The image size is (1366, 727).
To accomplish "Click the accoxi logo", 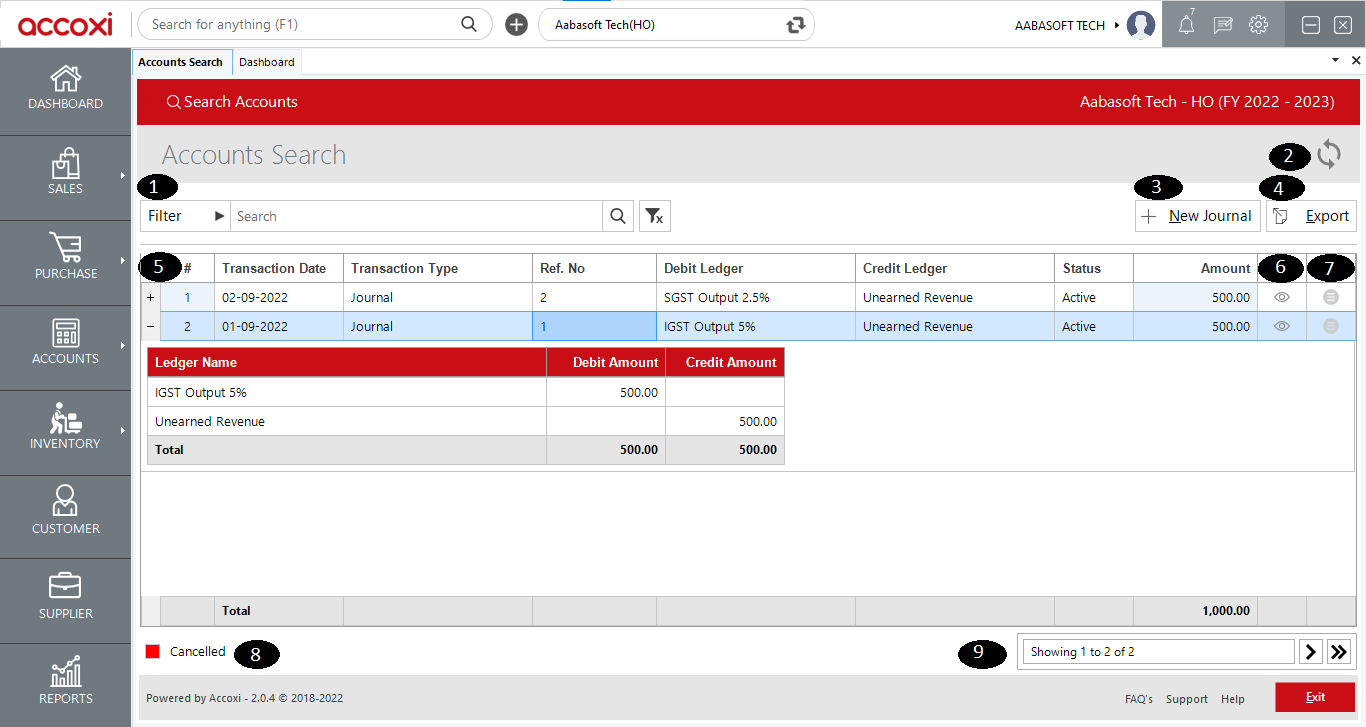I will click(65, 25).
